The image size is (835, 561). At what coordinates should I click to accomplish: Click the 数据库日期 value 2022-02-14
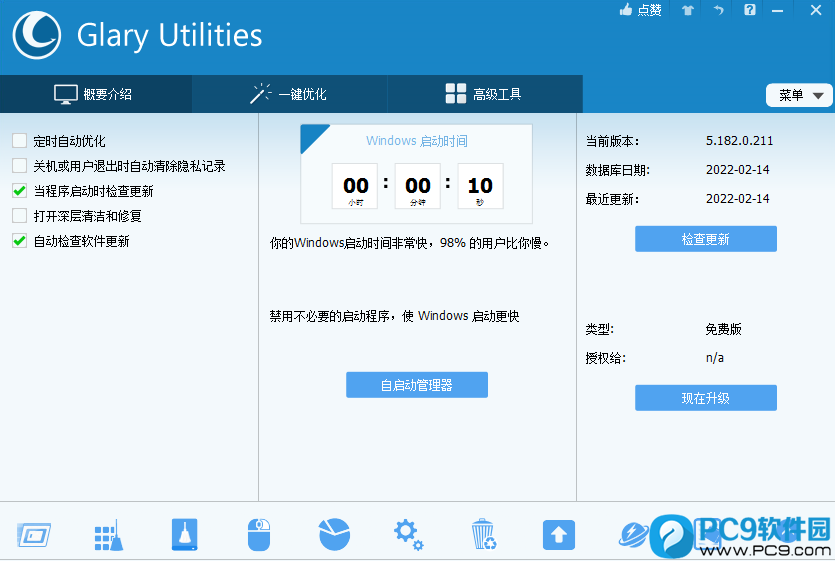(x=738, y=169)
